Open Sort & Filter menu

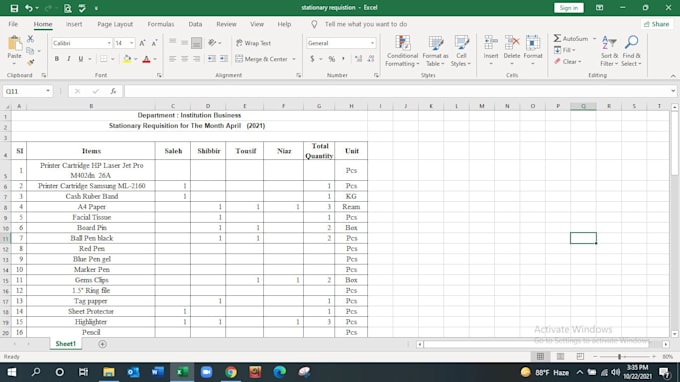coord(609,51)
